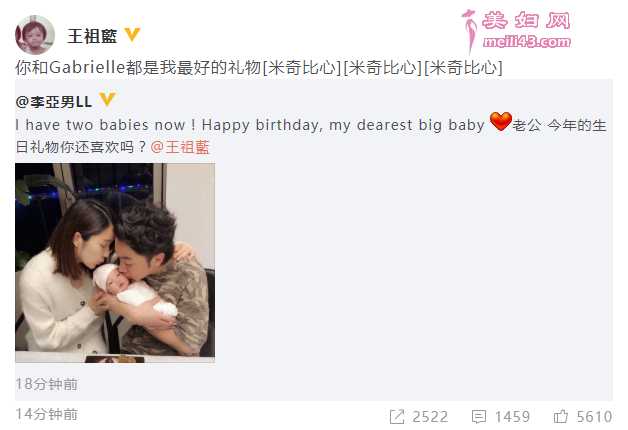
Task: Click the thumbs-up like icon
Action: (x=561, y=416)
